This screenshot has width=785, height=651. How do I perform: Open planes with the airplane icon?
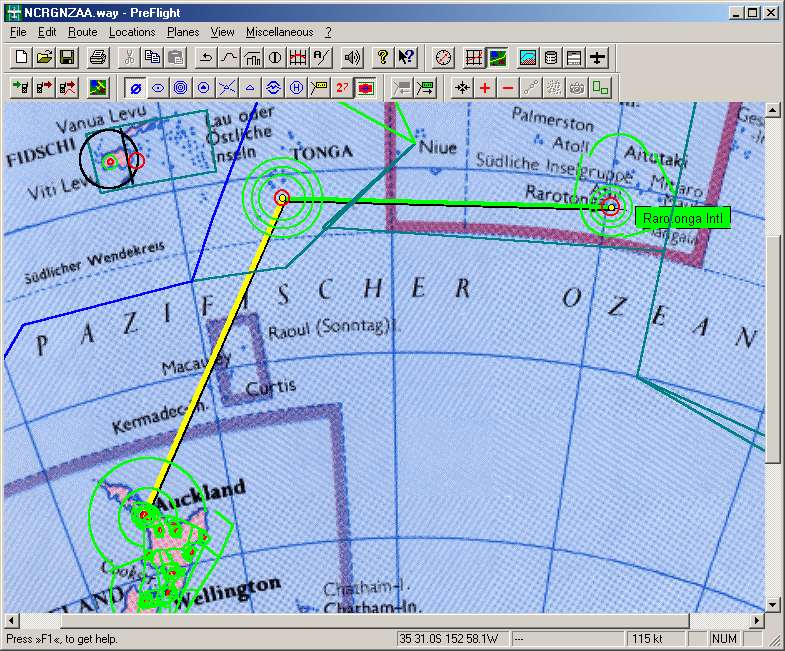pos(597,58)
